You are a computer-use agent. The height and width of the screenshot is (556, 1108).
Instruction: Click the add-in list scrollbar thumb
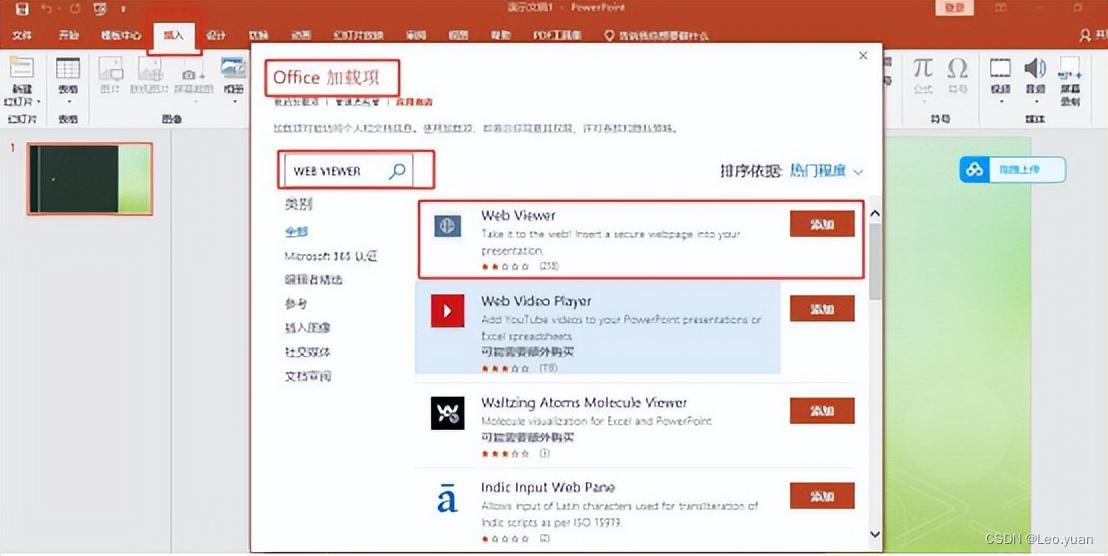(875, 261)
